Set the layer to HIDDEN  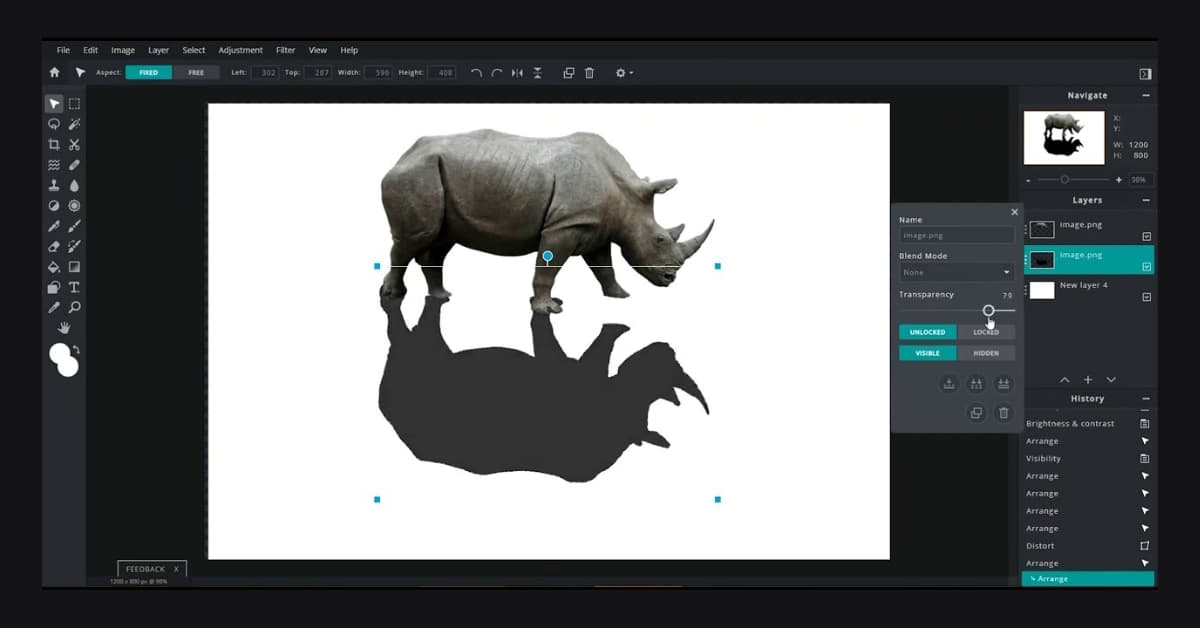(986, 353)
